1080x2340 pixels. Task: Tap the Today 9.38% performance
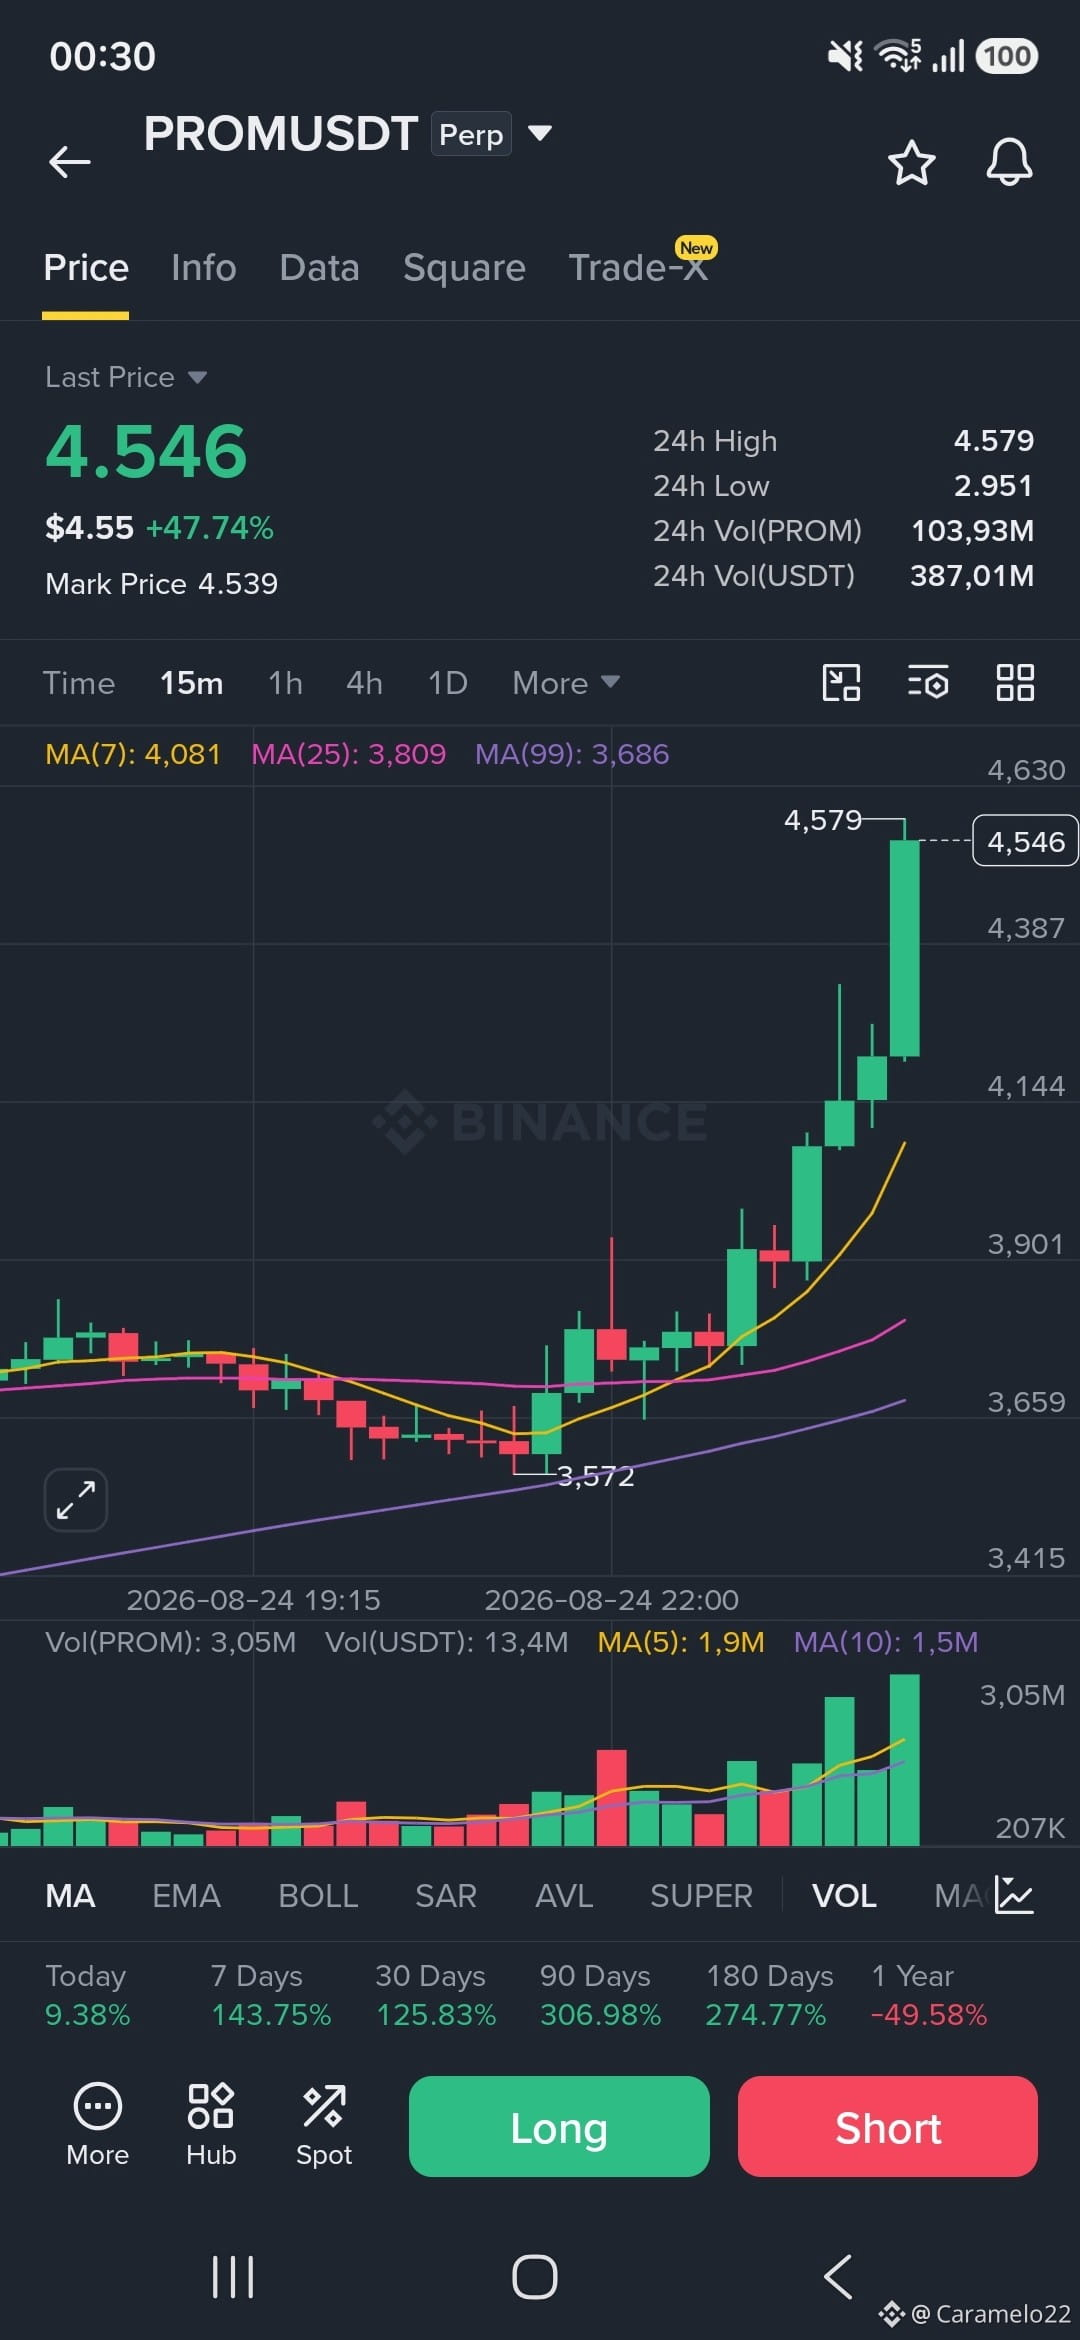(88, 1995)
